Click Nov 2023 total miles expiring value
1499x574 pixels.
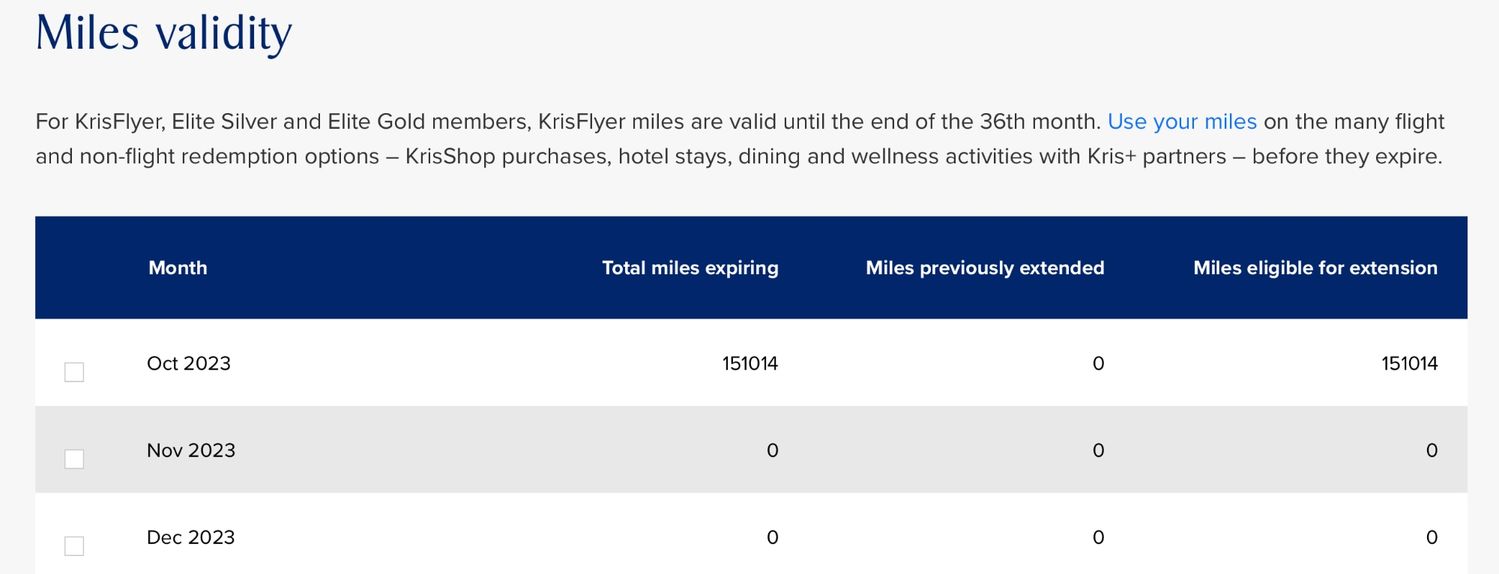click(x=772, y=450)
